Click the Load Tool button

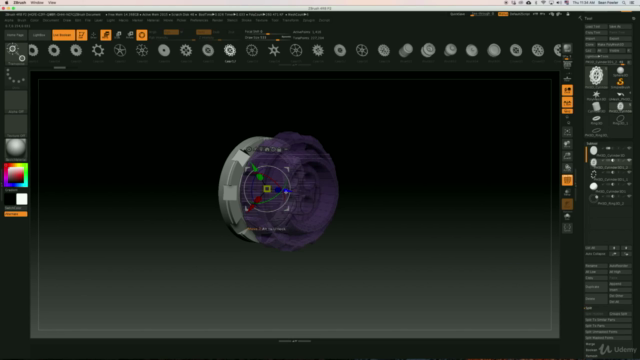(596, 27)
